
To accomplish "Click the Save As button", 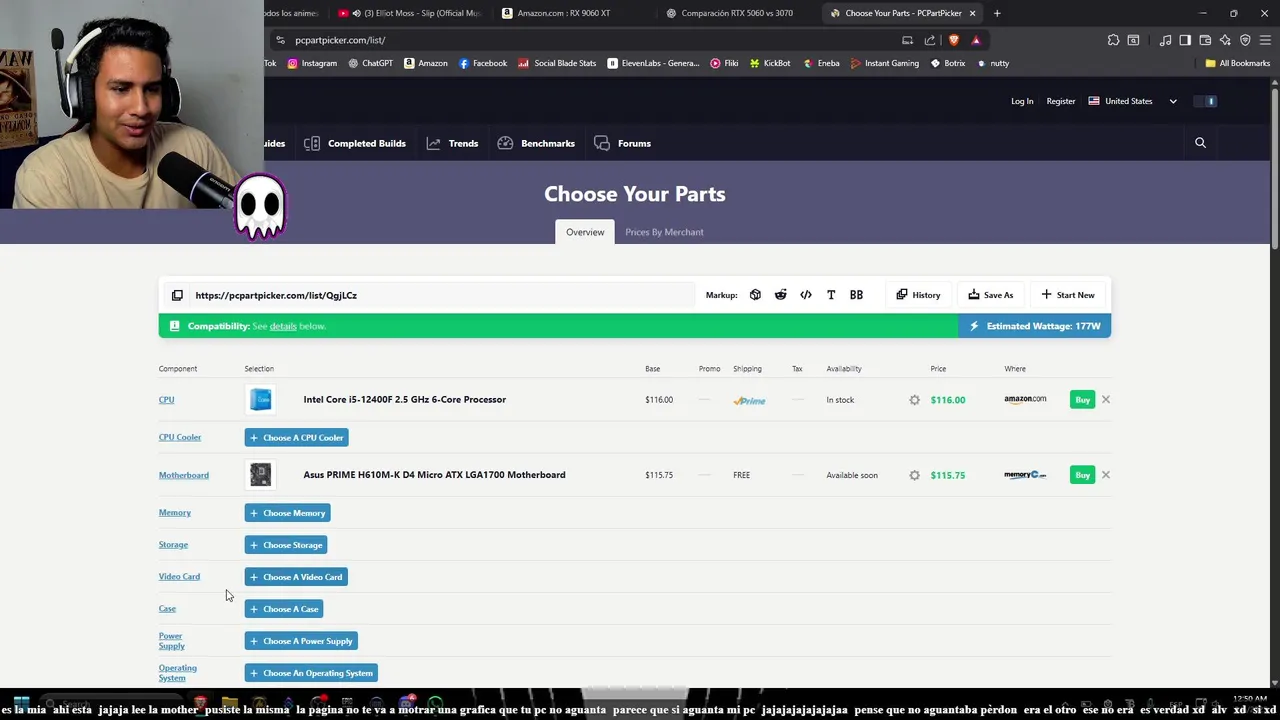I will click(991, 295).
